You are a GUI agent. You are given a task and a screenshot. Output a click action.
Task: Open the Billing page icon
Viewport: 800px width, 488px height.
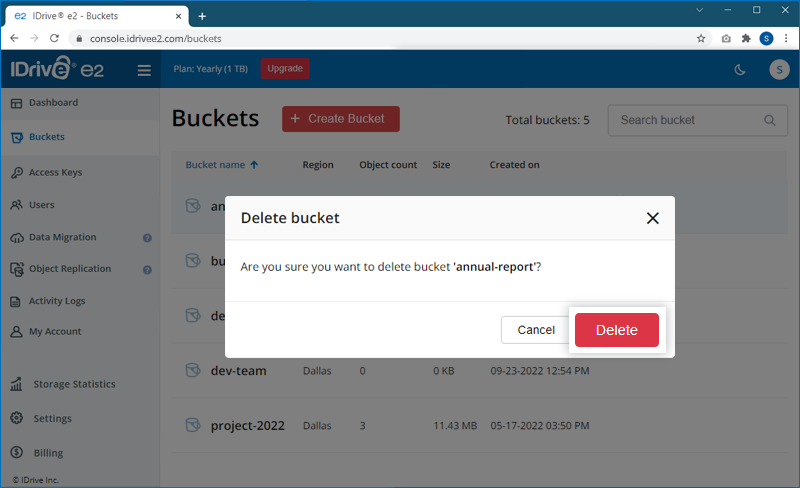pos(17,453)
